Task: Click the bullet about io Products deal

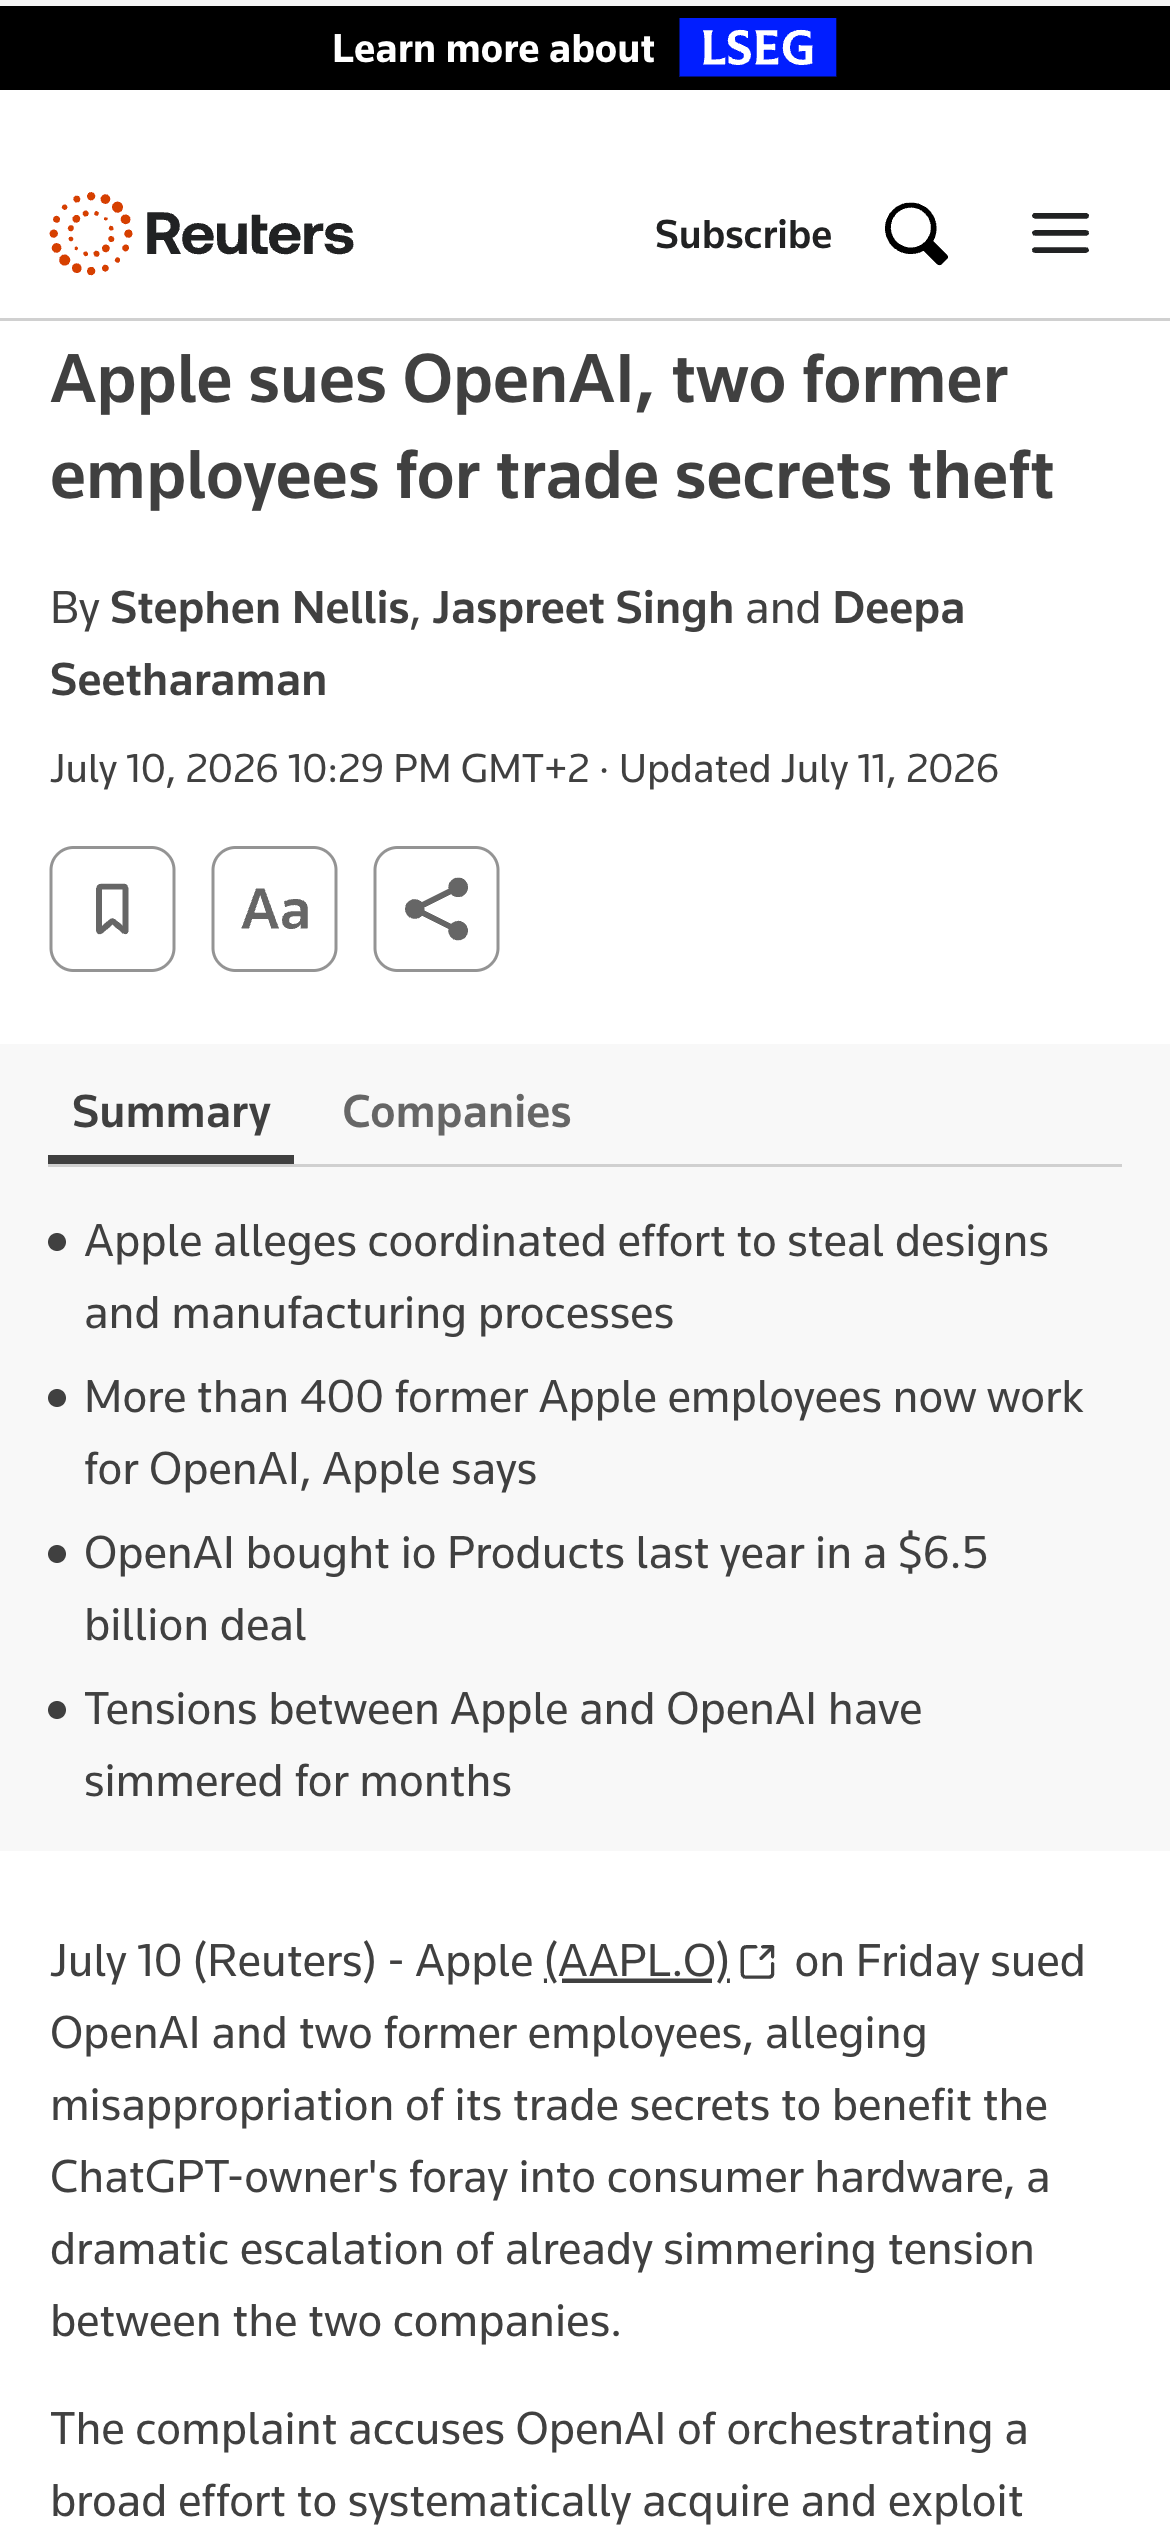Action: click(x=536, y=1589)
